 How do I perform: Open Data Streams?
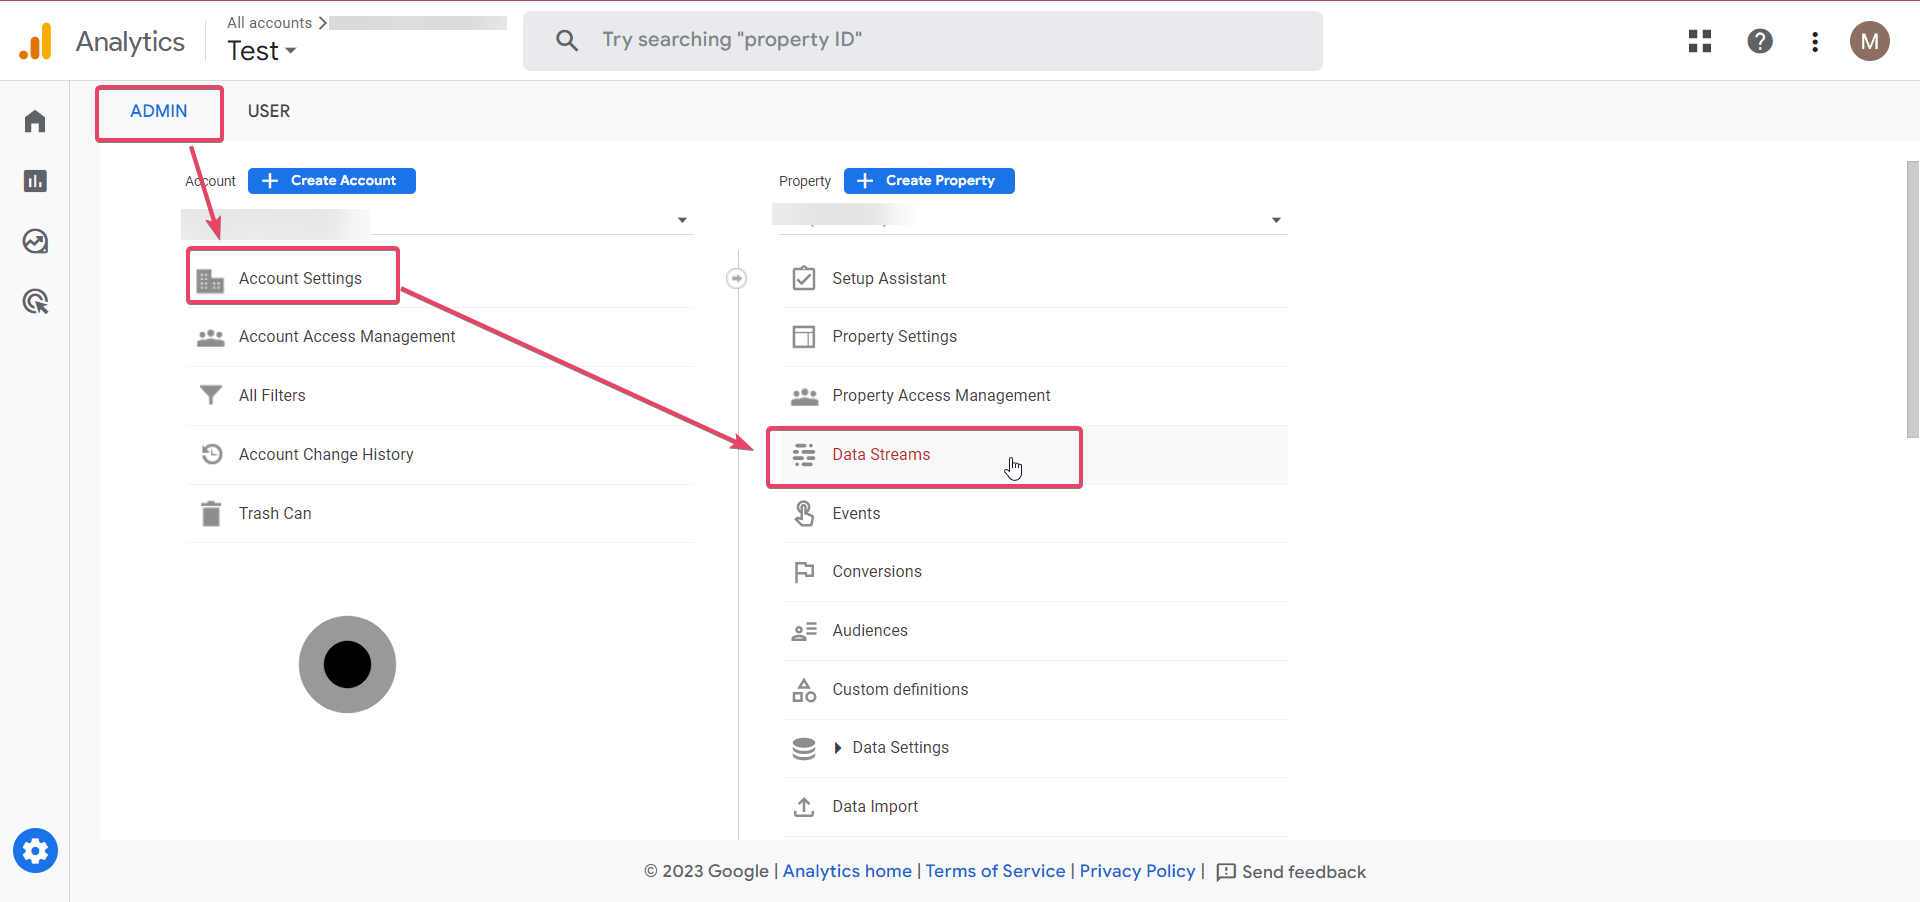1033,454
